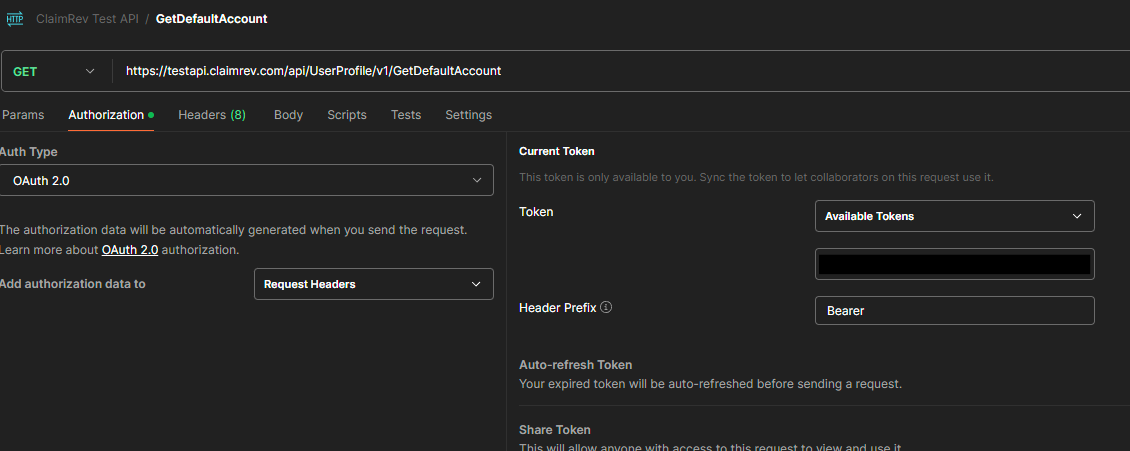Click the Bearer header prefix field
The width and height of the screenshot is (1130, 451).
(x=954, y=311)
